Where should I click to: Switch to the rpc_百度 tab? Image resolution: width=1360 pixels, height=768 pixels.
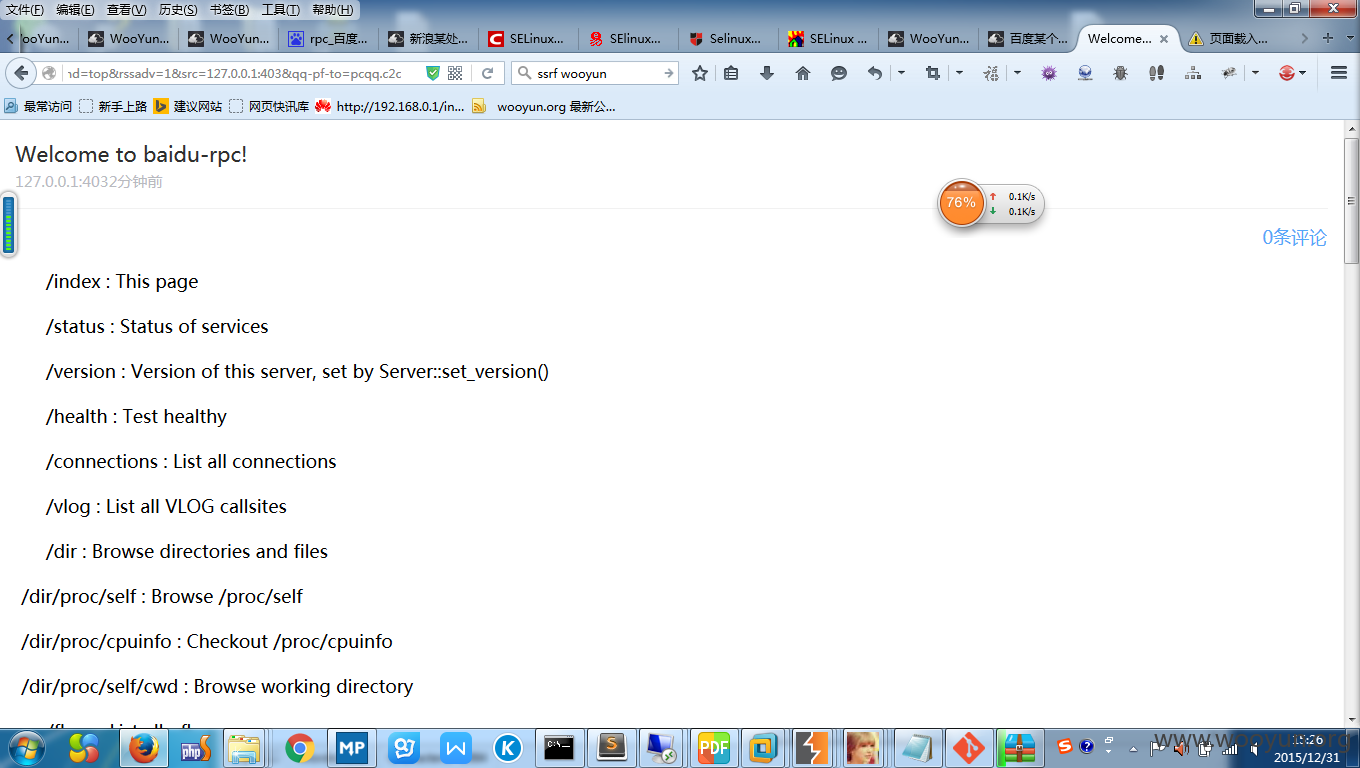point(328,39)
